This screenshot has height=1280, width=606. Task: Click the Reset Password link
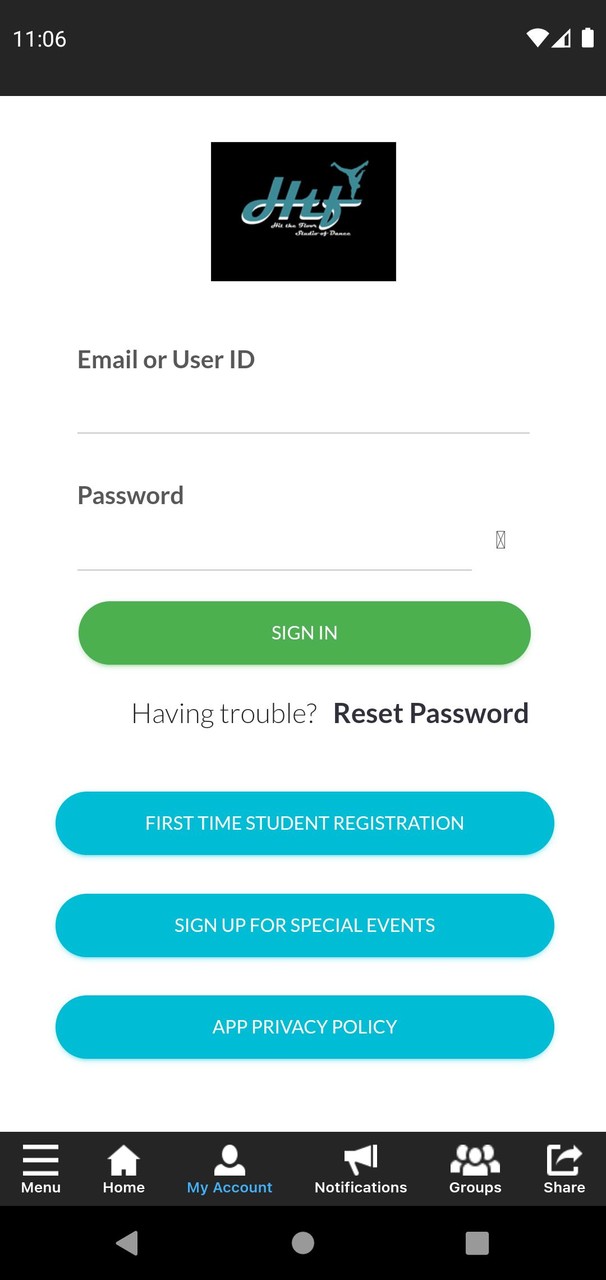tap(430, 713)
